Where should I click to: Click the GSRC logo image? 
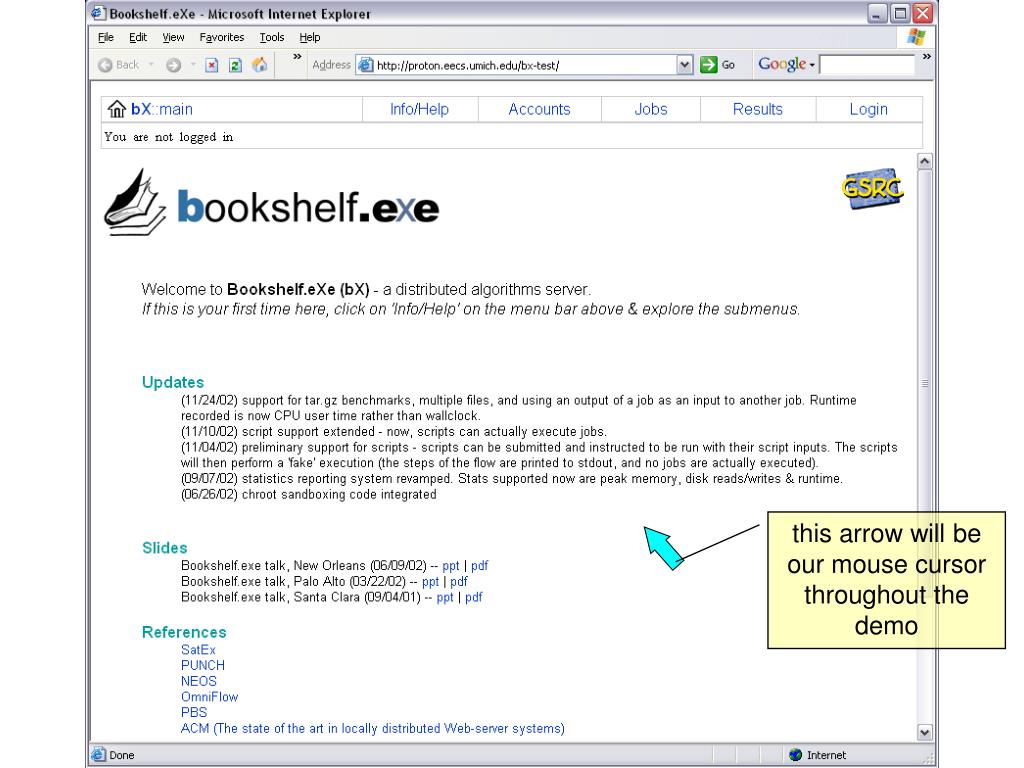[x=873, y=189]
